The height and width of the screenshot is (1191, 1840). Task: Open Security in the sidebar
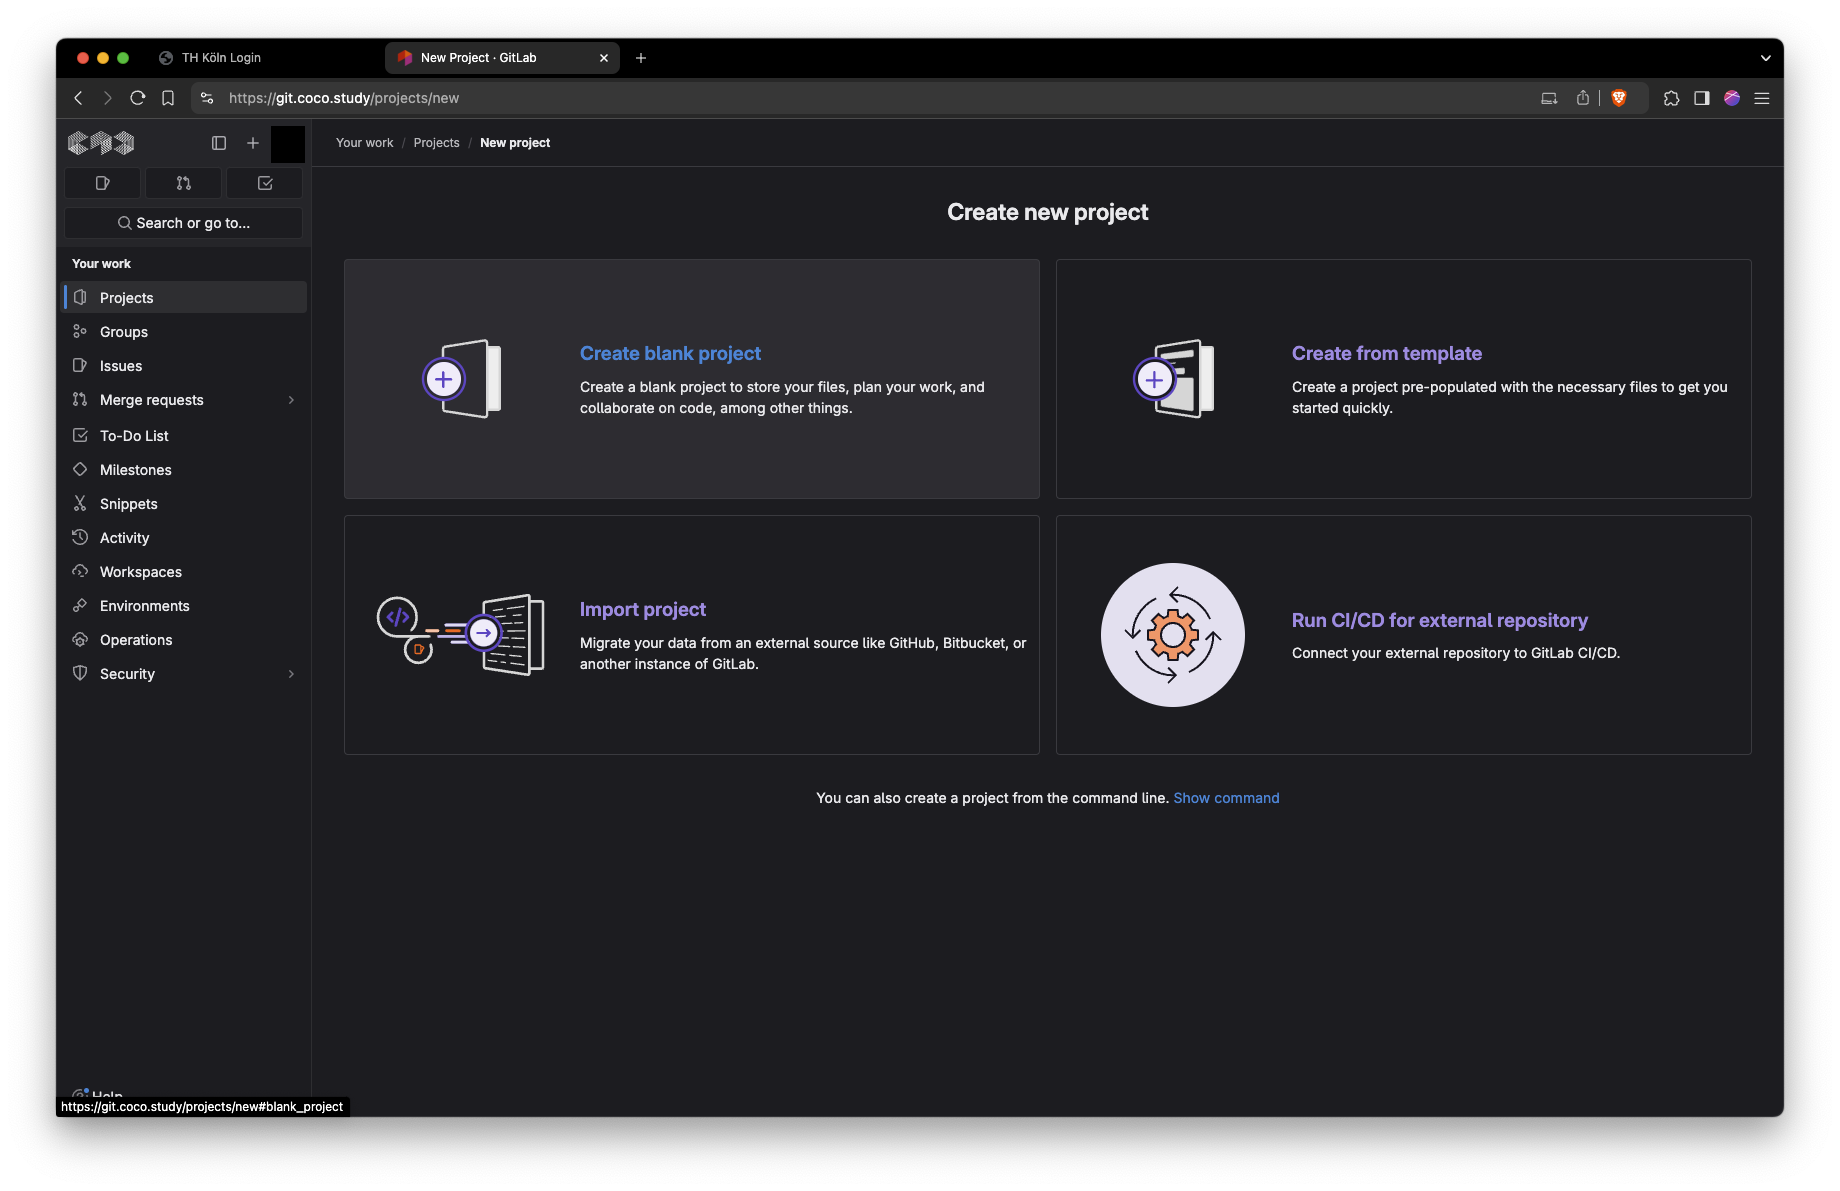click(x=184, y=673)
